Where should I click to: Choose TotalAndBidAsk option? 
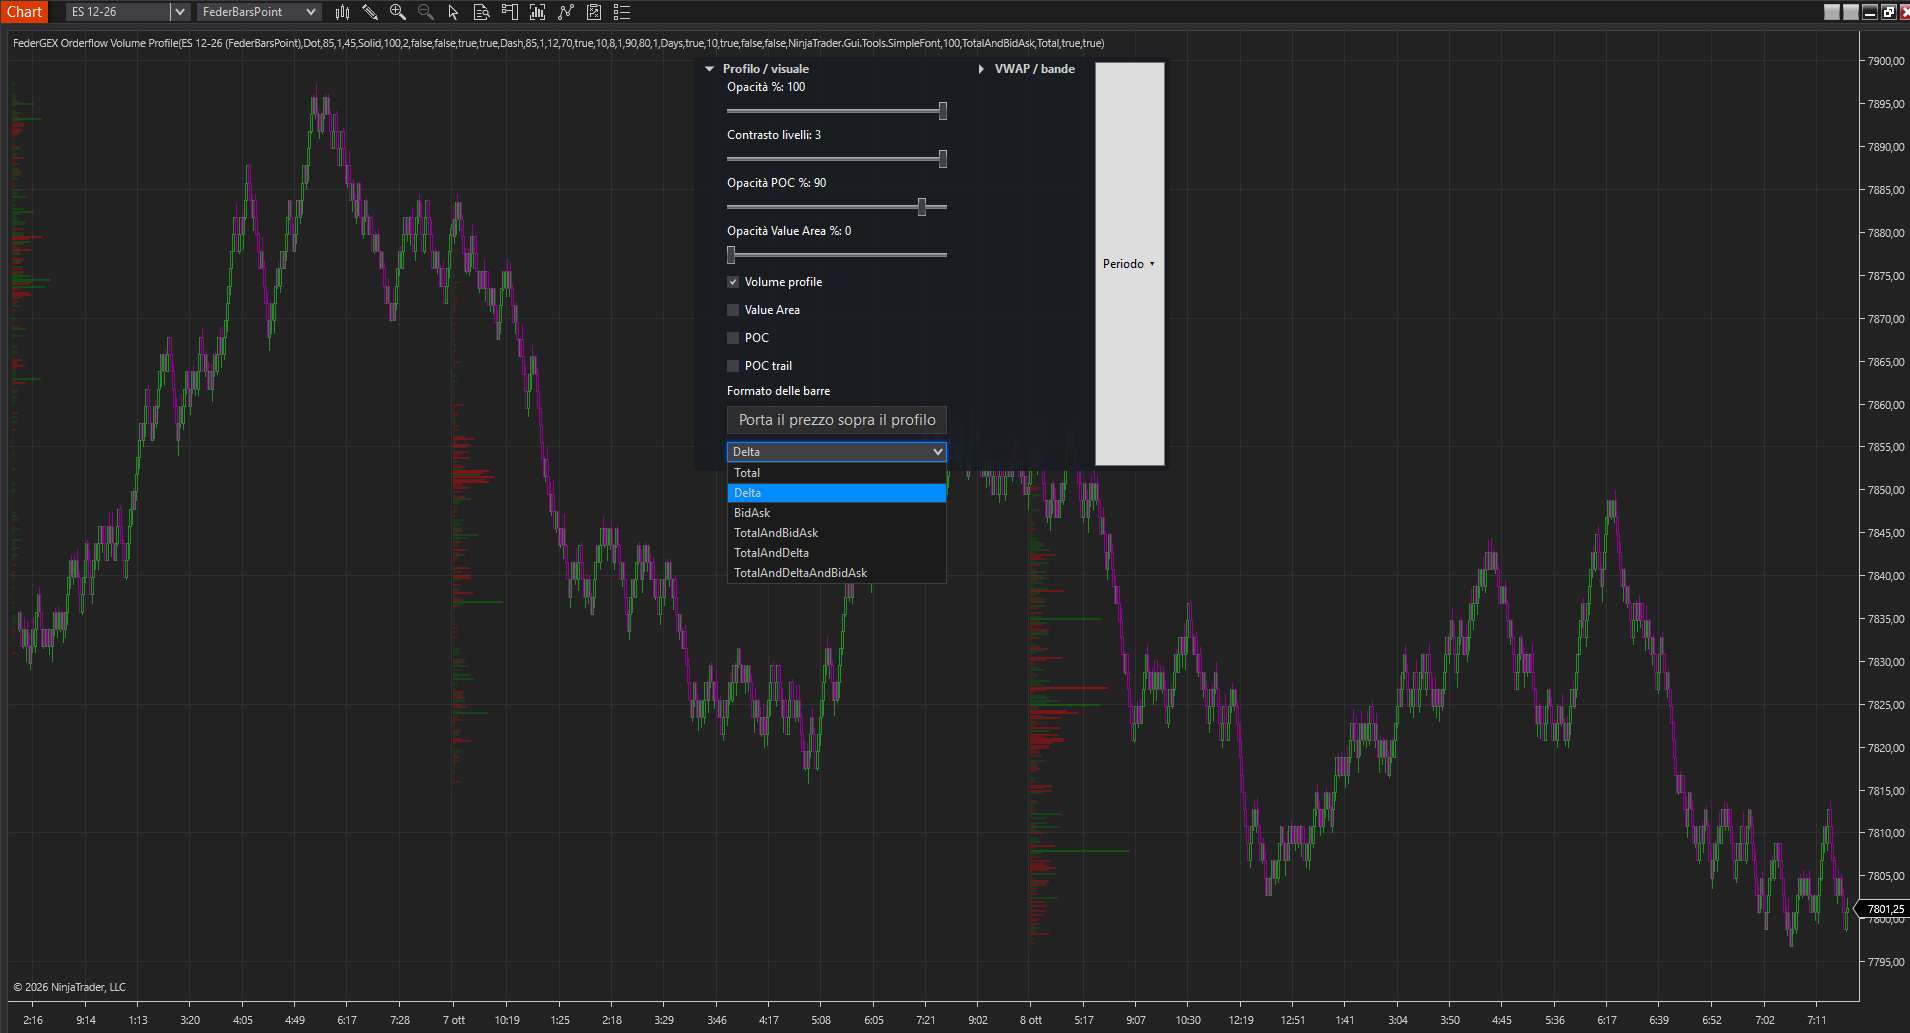[x=837, y=533]
